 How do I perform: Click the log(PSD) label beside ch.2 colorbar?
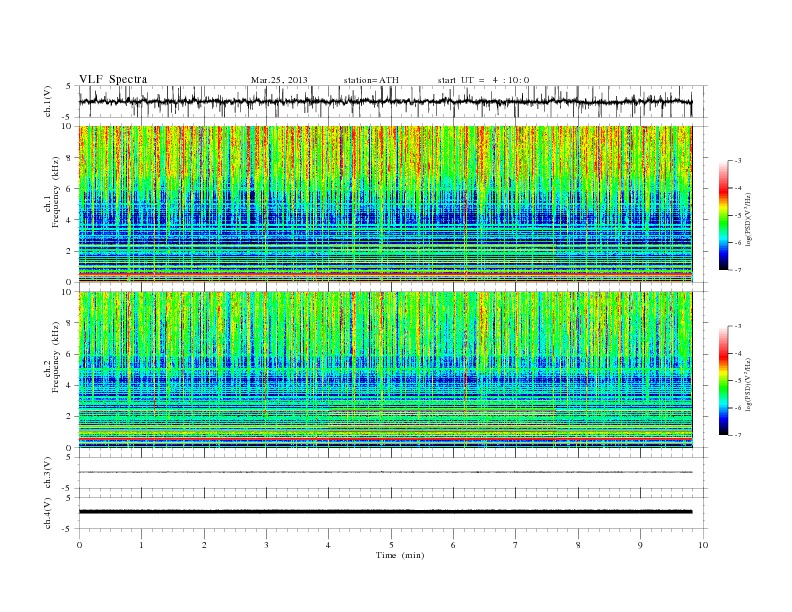(749, 384)
